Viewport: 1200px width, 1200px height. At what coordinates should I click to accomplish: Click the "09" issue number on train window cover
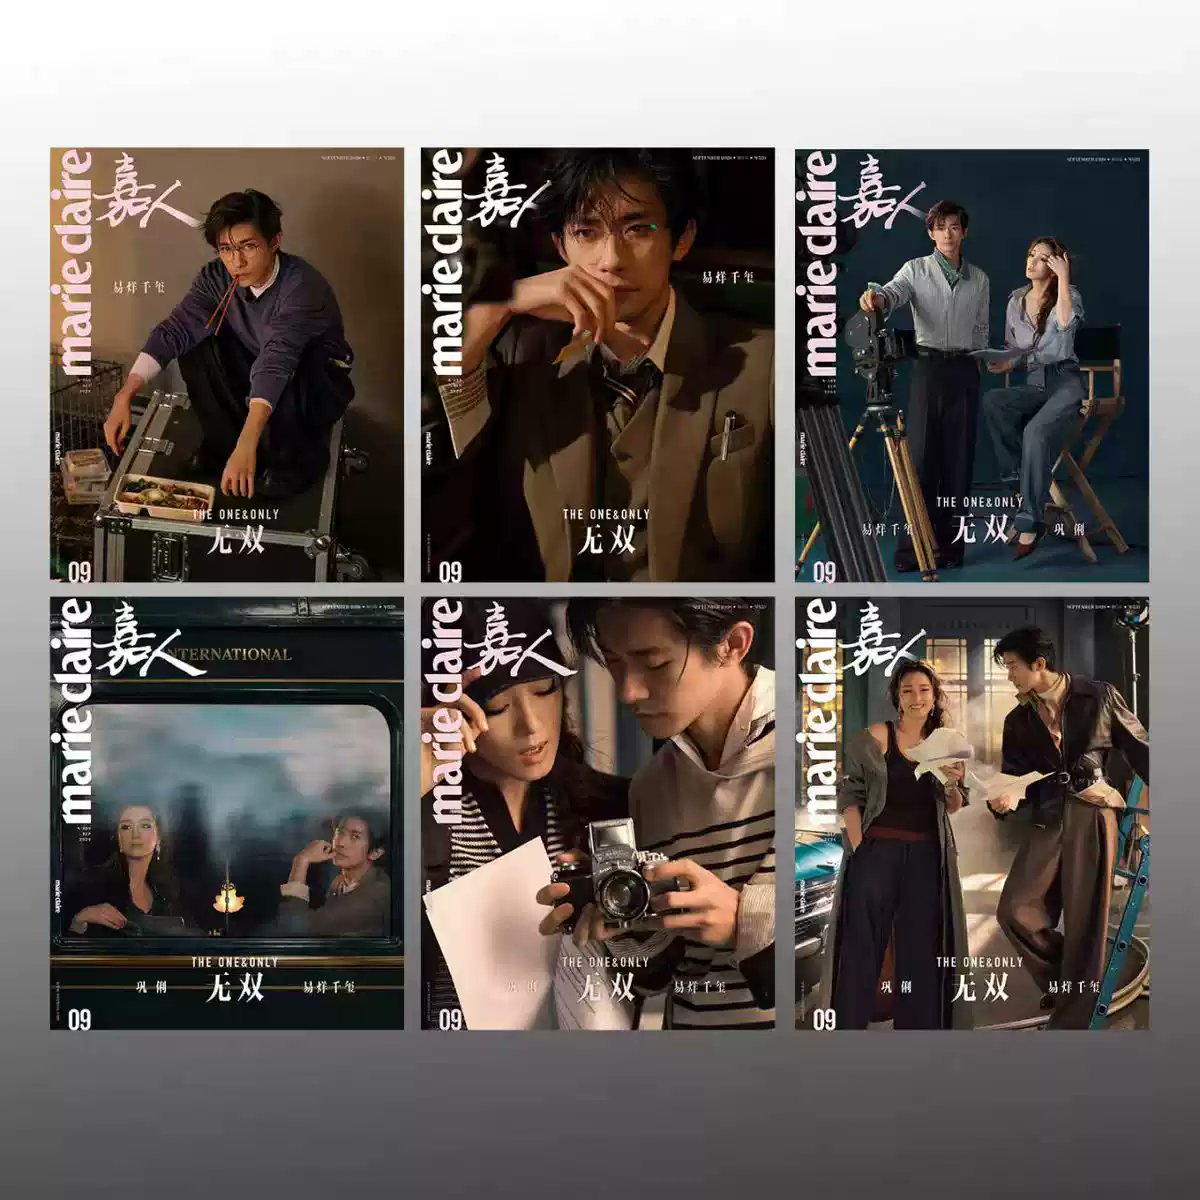tap(79, 1019)
